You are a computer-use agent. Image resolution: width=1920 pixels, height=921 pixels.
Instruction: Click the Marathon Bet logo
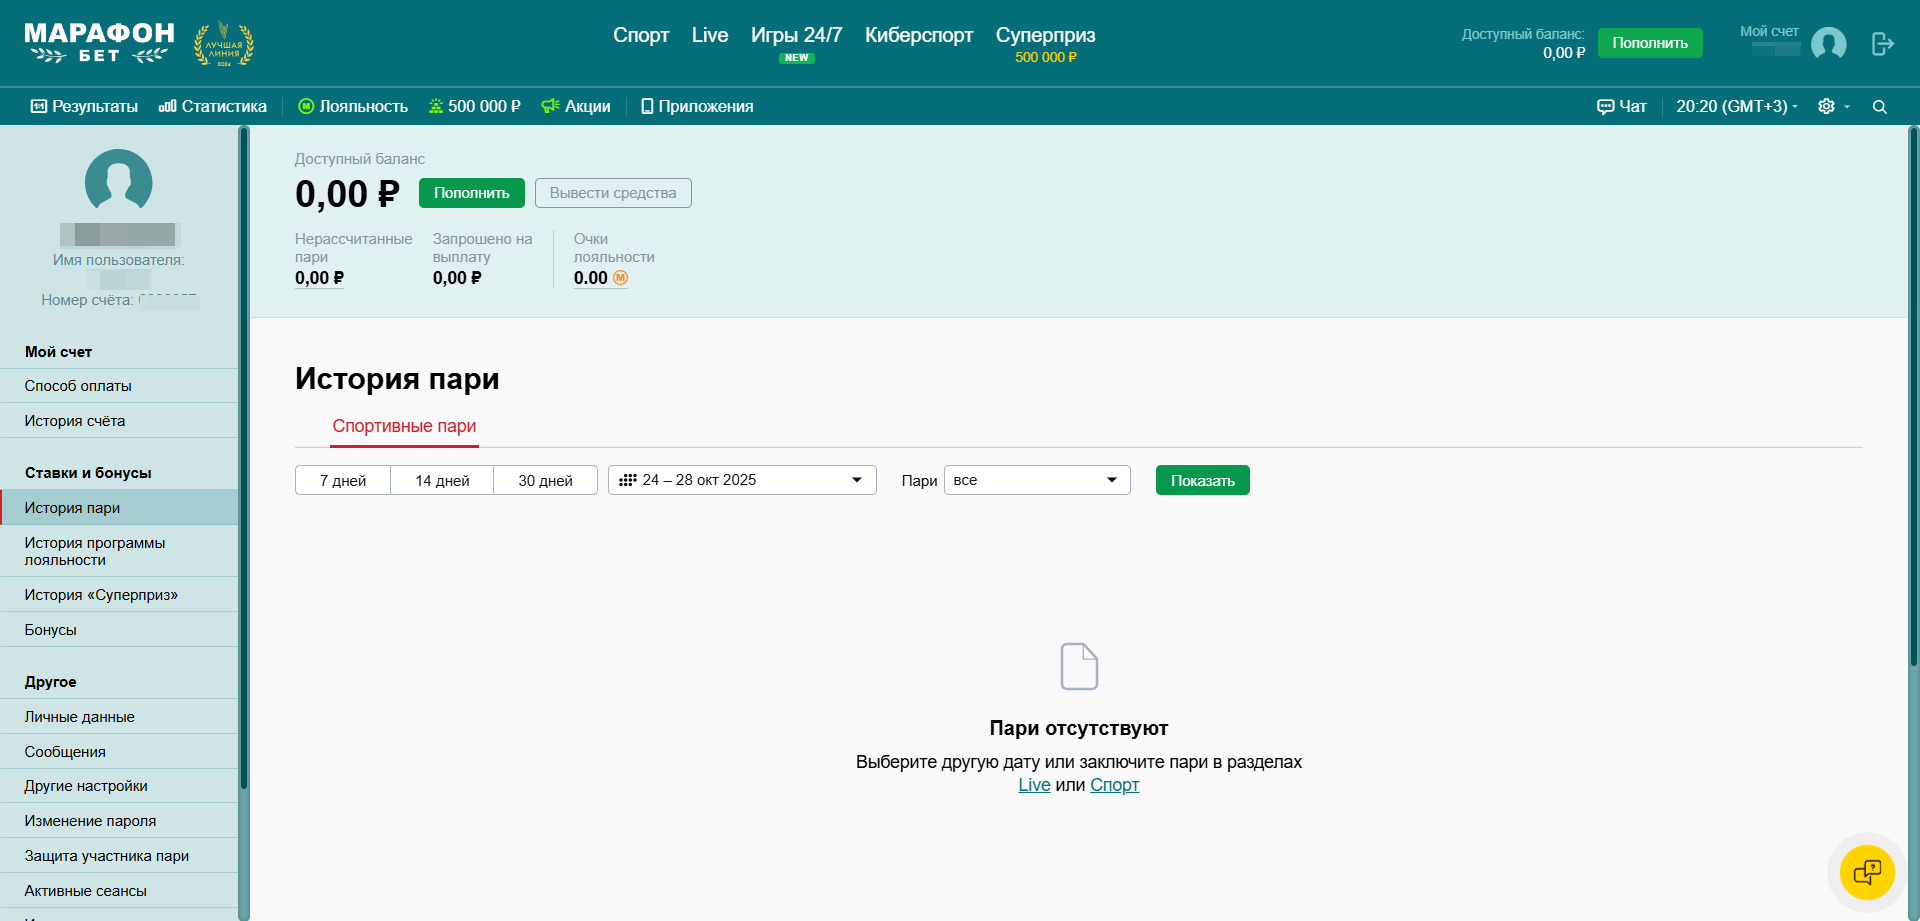pos(99,44)
